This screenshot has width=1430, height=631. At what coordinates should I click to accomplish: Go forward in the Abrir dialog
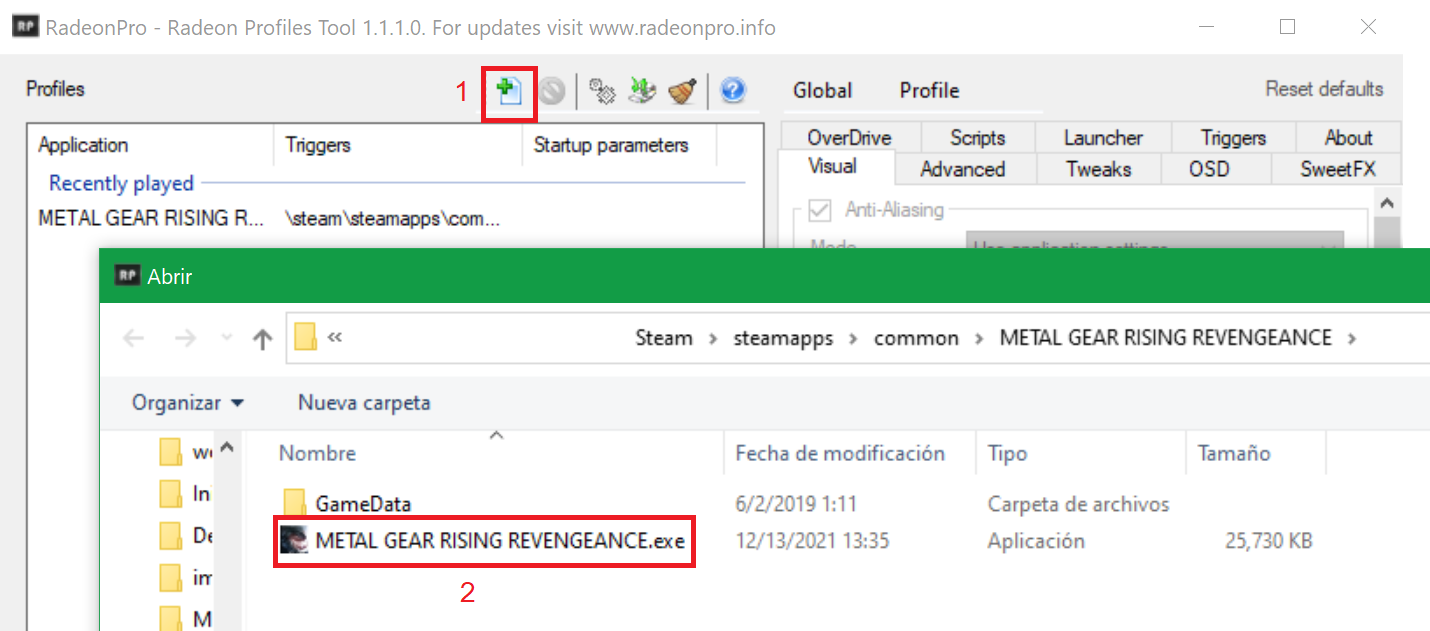(185, 338)
